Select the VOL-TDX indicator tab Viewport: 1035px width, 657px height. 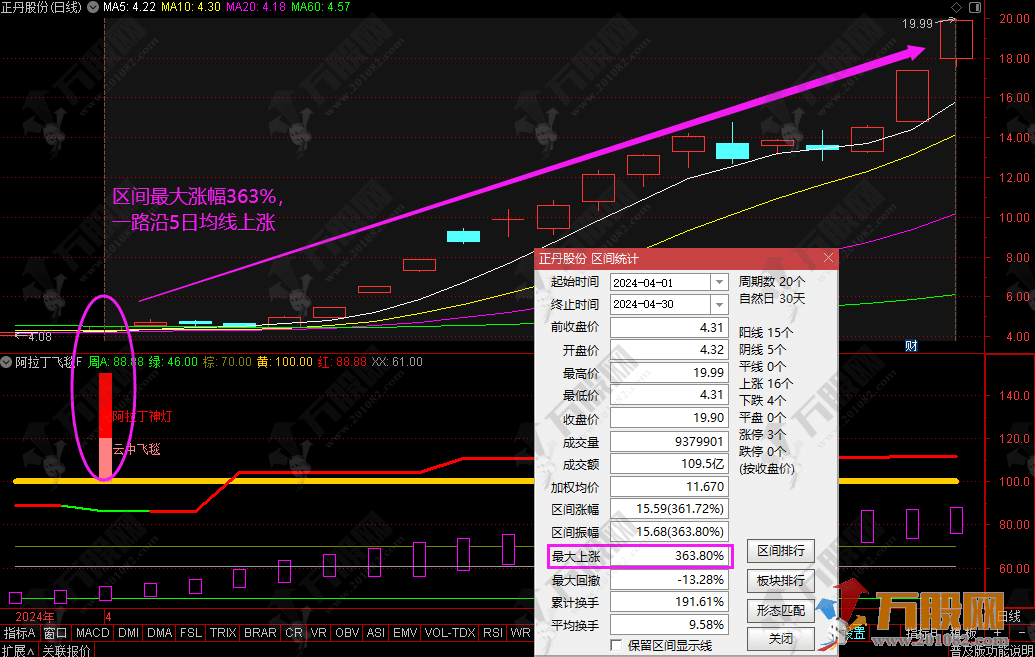pyautogui.click(x=450, y=633)
